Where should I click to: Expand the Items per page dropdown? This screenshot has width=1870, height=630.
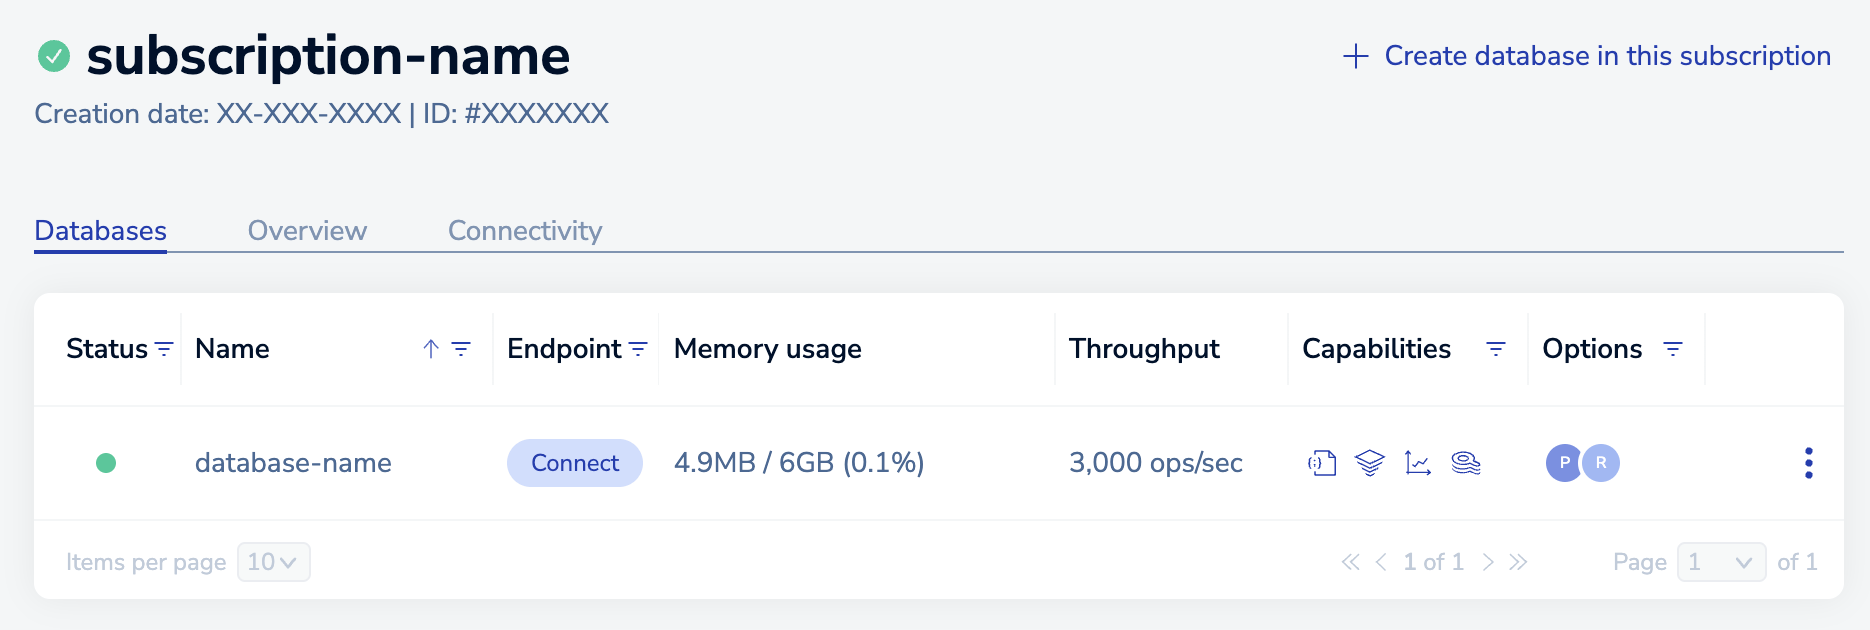273,562
